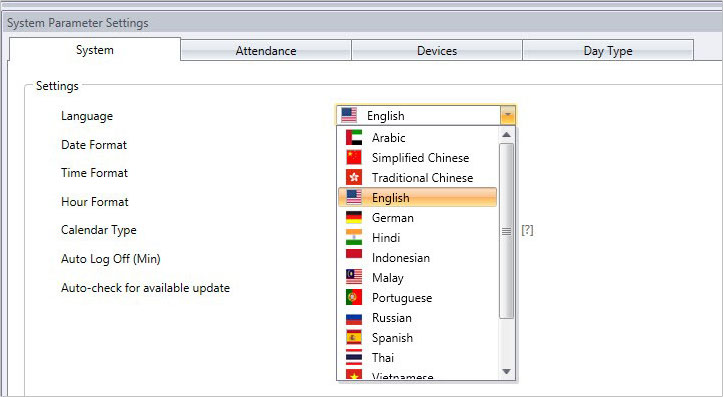Click the System Parameter Settings title
The width and height of the screenshot is (723, 397).
coord(77,23)
